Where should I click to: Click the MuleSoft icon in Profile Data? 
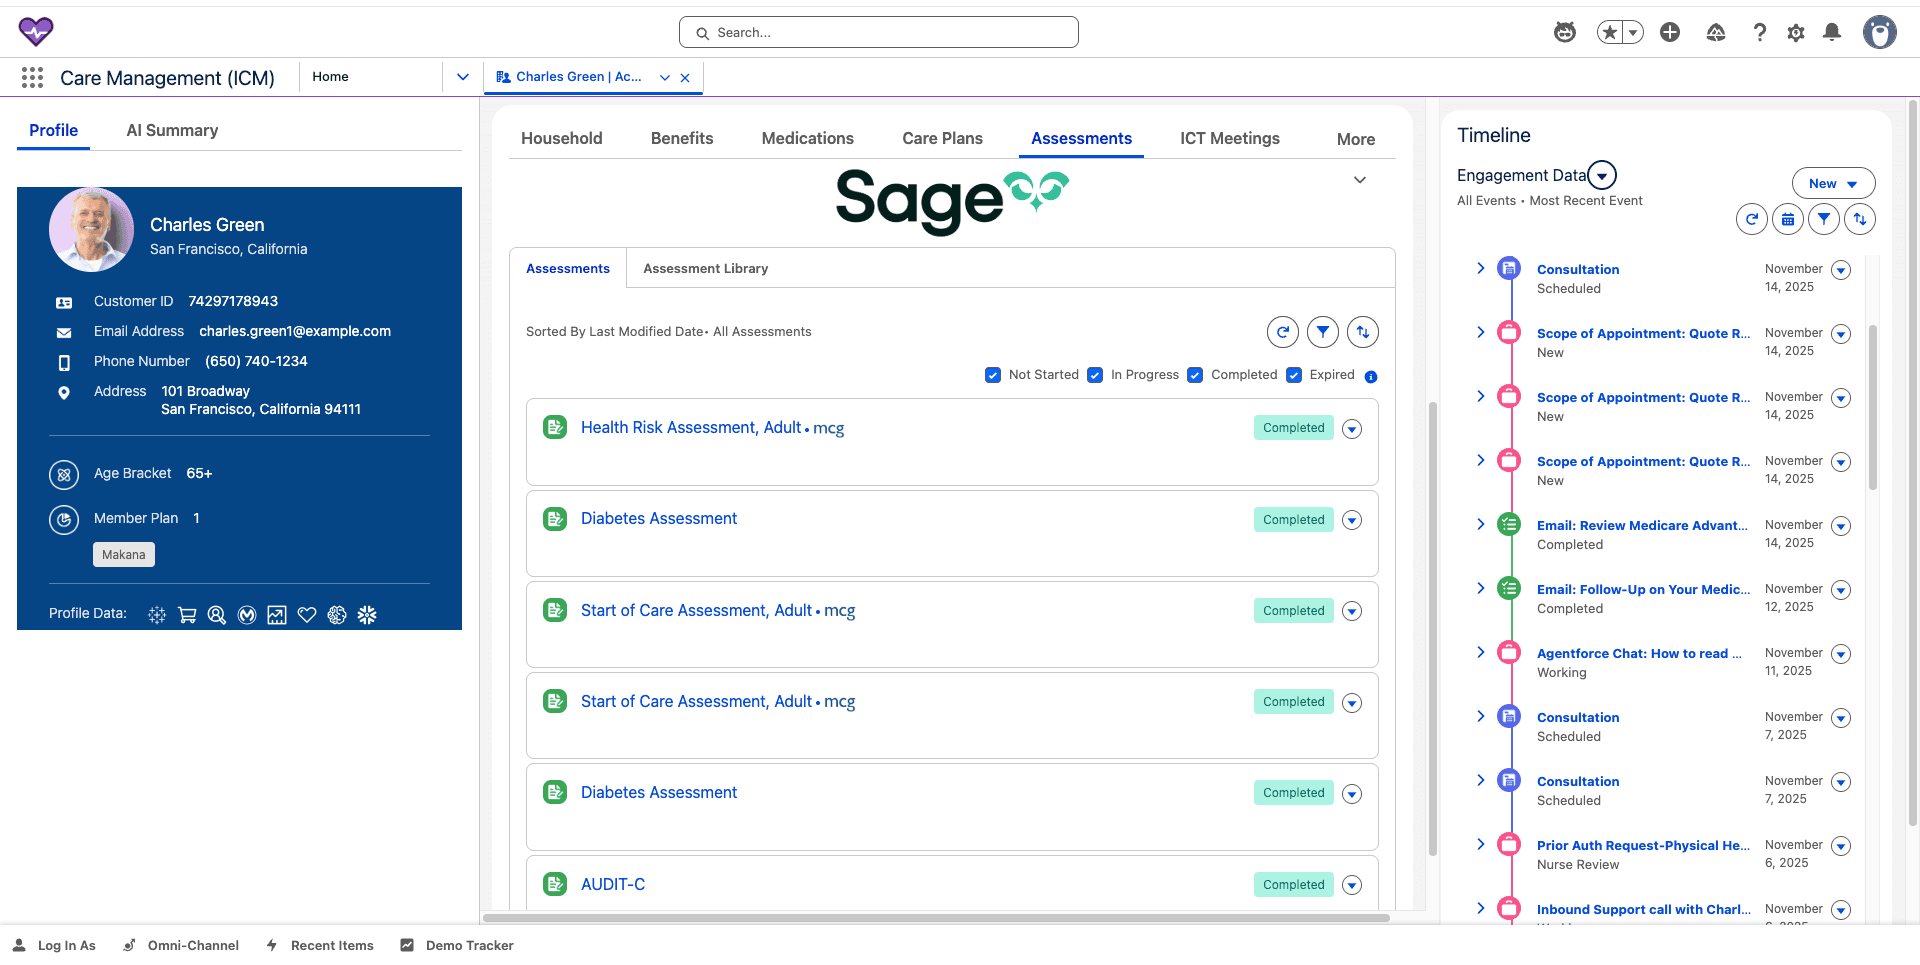click(x=247, y=615)
